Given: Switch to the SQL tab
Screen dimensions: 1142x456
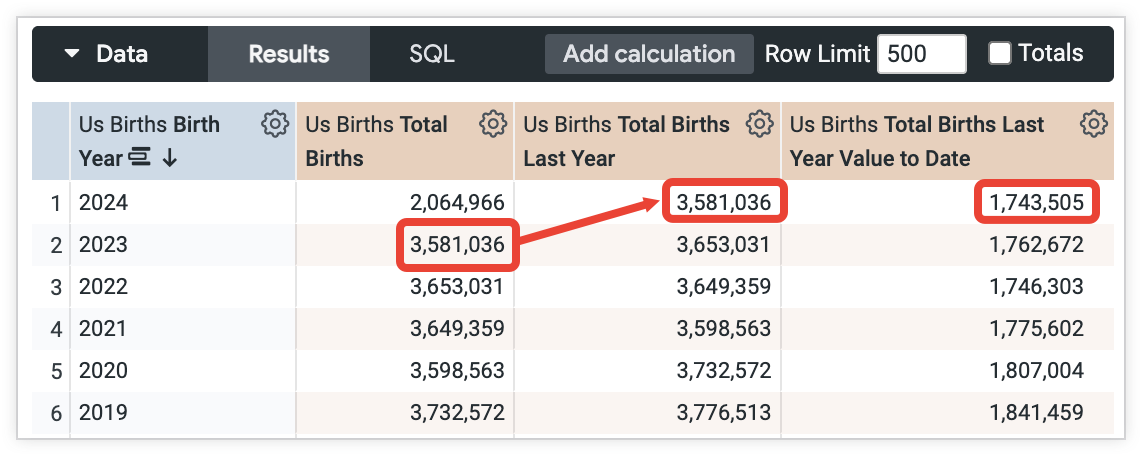Looking at the screenshot, I should tap(432, 54).
